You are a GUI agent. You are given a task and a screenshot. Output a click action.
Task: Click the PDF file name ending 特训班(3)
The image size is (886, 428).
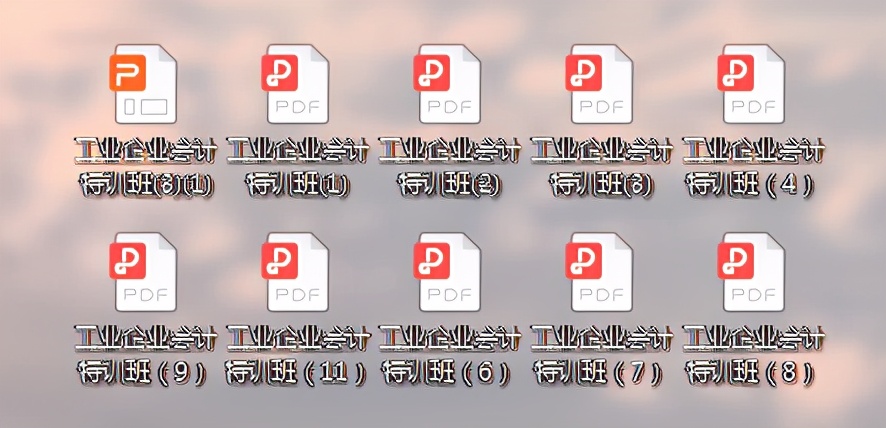pos(602,167)
